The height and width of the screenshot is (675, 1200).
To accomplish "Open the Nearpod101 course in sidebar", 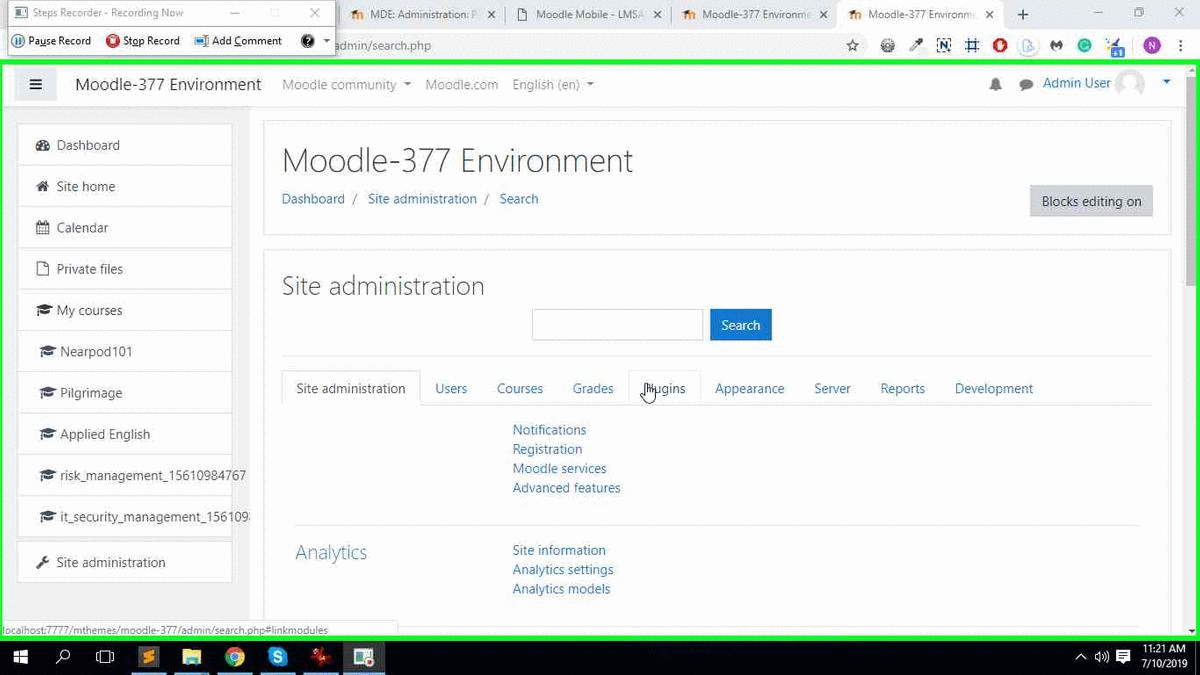I will point(125,352).
